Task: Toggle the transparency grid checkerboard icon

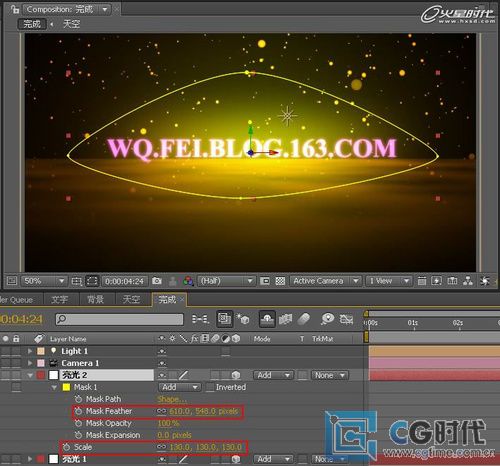Action: coord(280,281)
